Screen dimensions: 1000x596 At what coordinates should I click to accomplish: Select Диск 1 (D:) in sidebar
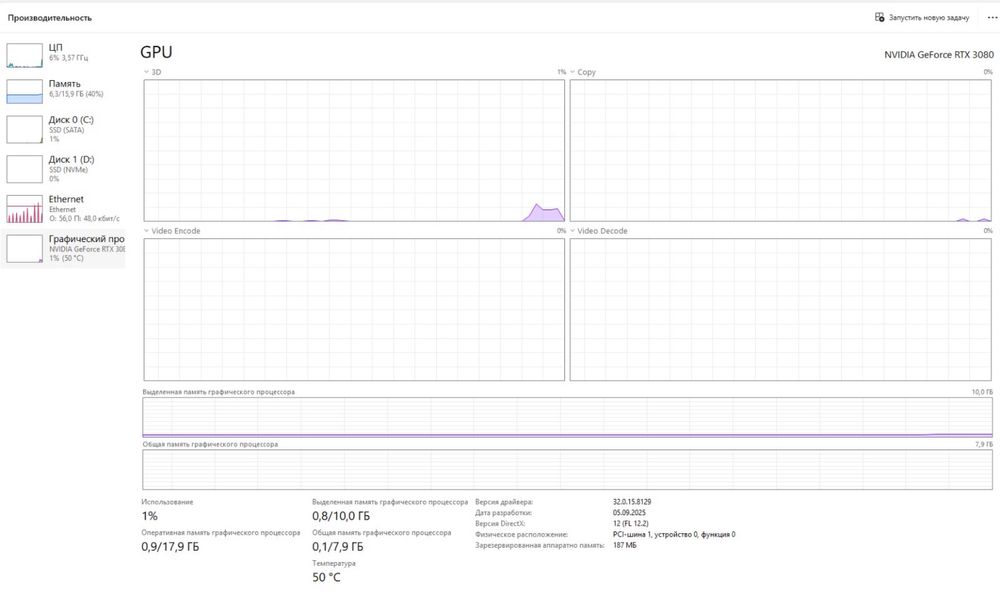click(x=64, y=168)
